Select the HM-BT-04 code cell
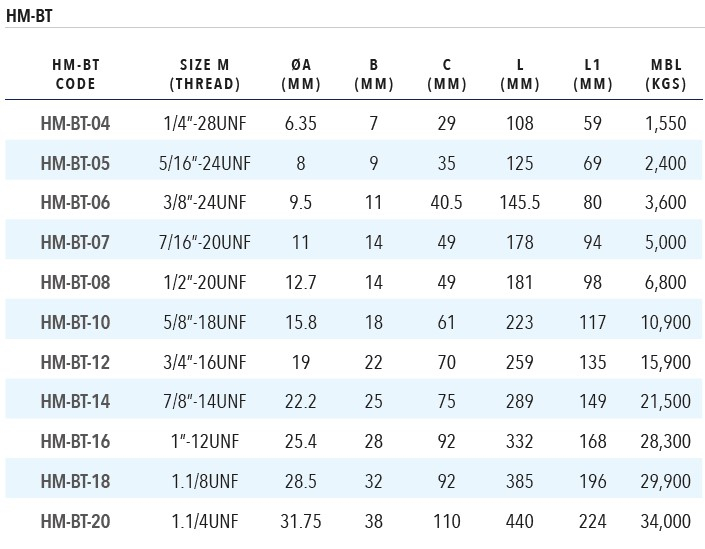 (x=76, y=124)
